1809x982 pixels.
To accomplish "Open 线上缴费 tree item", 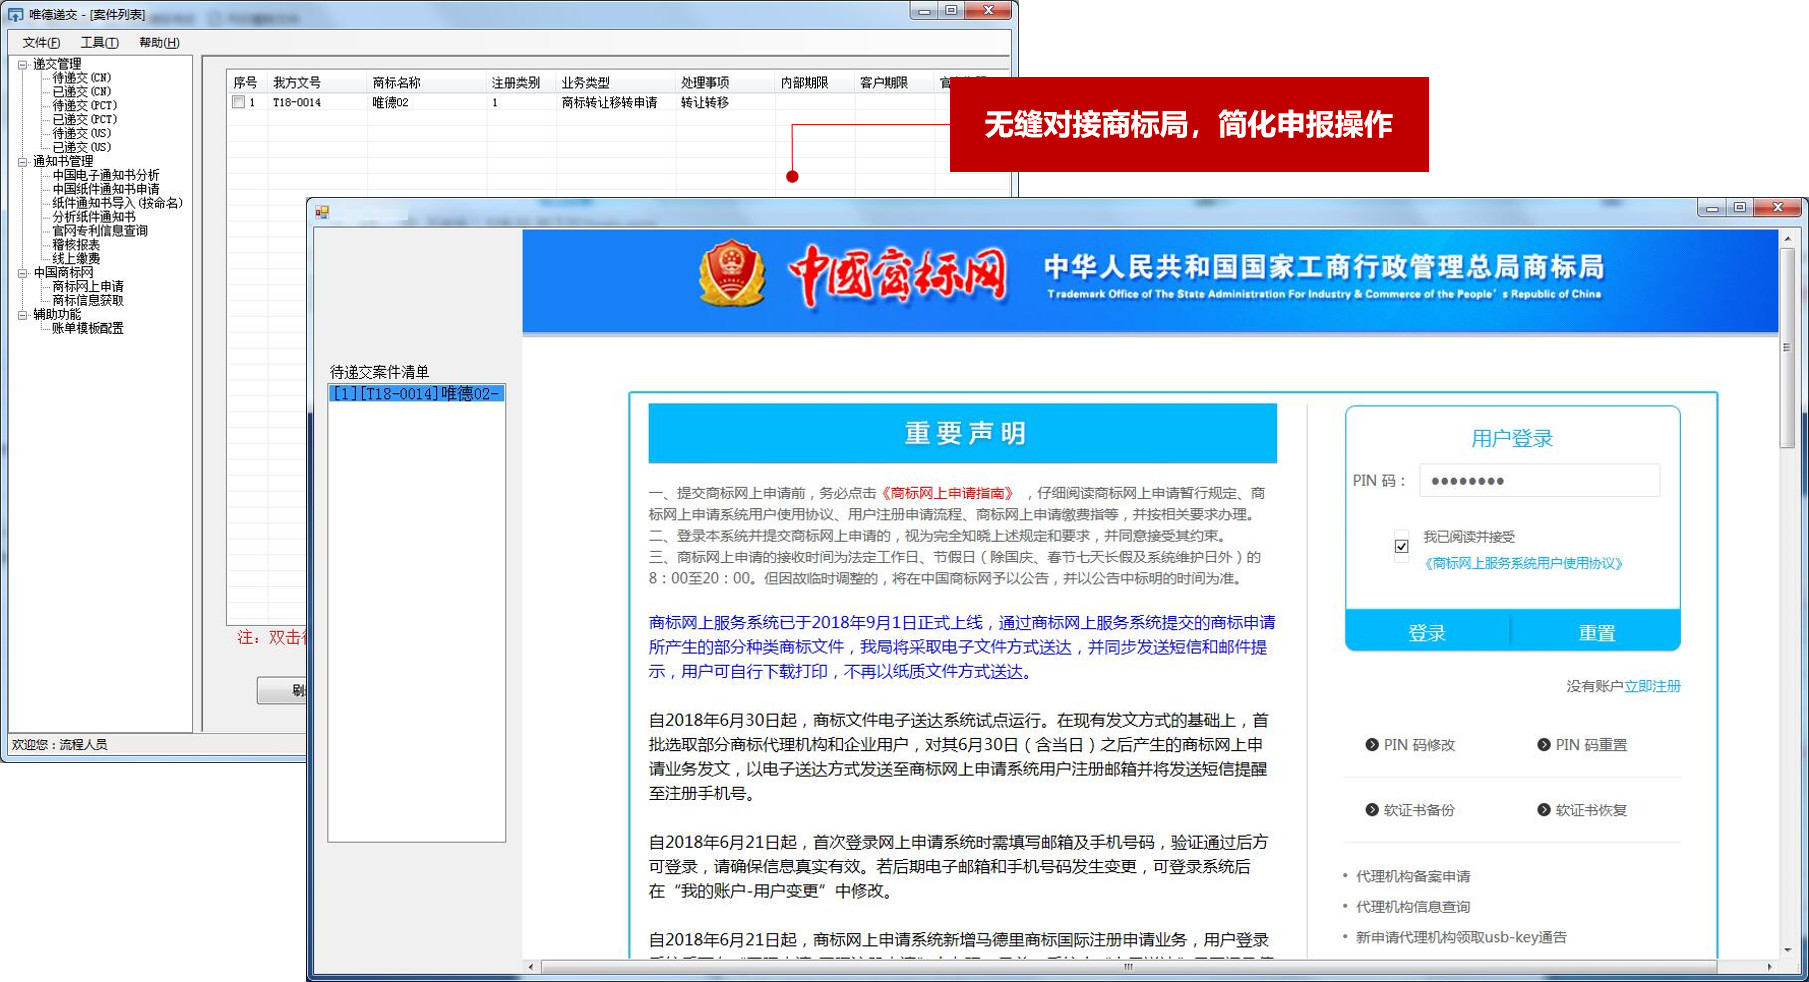I will (76, 259).
